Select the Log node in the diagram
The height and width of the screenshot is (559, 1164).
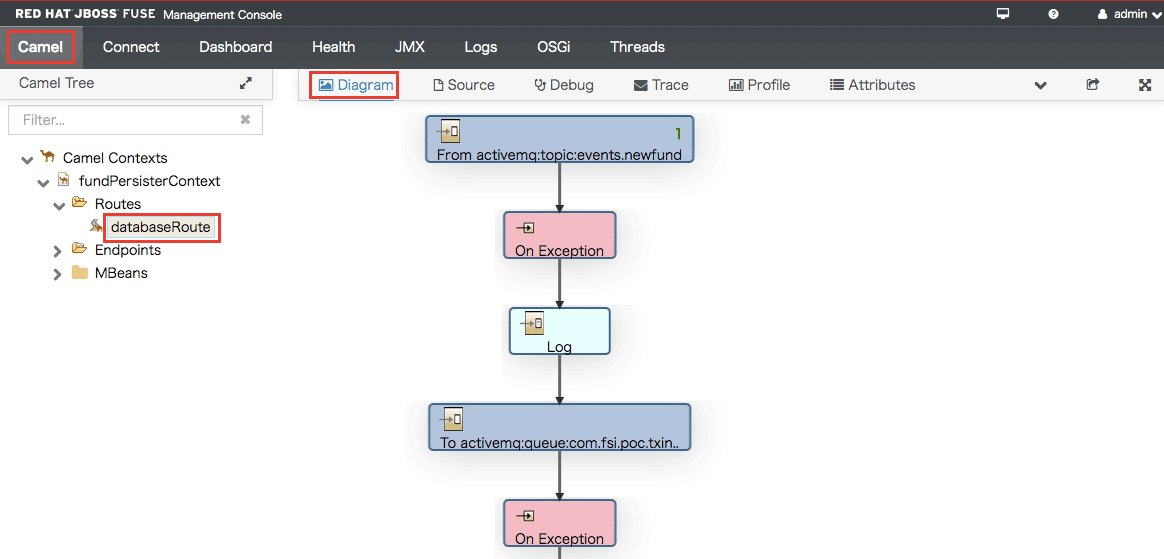pos(560,331)
